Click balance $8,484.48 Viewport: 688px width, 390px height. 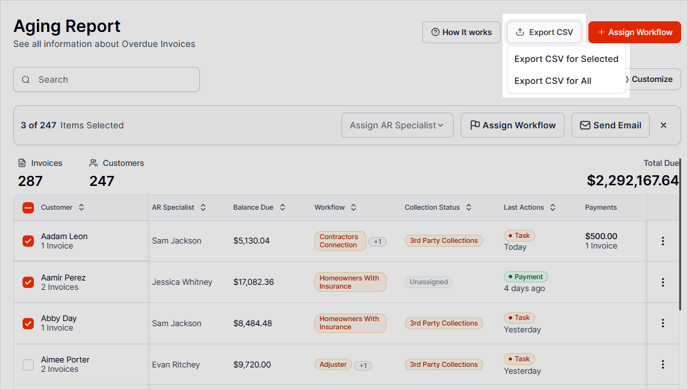pos(253,323)
